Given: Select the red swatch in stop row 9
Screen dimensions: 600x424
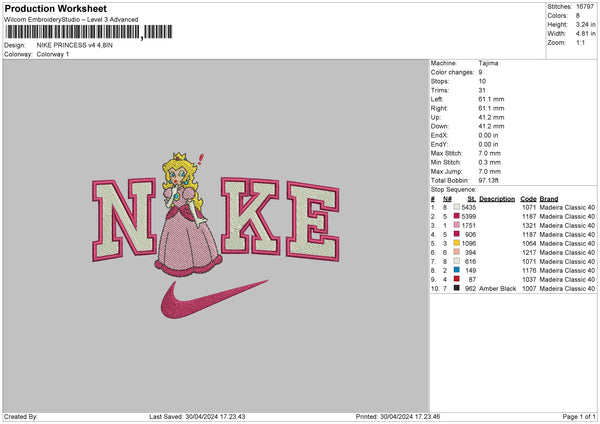Looking at the screenshot, I should pyautogui.click(x=457, y=279).
